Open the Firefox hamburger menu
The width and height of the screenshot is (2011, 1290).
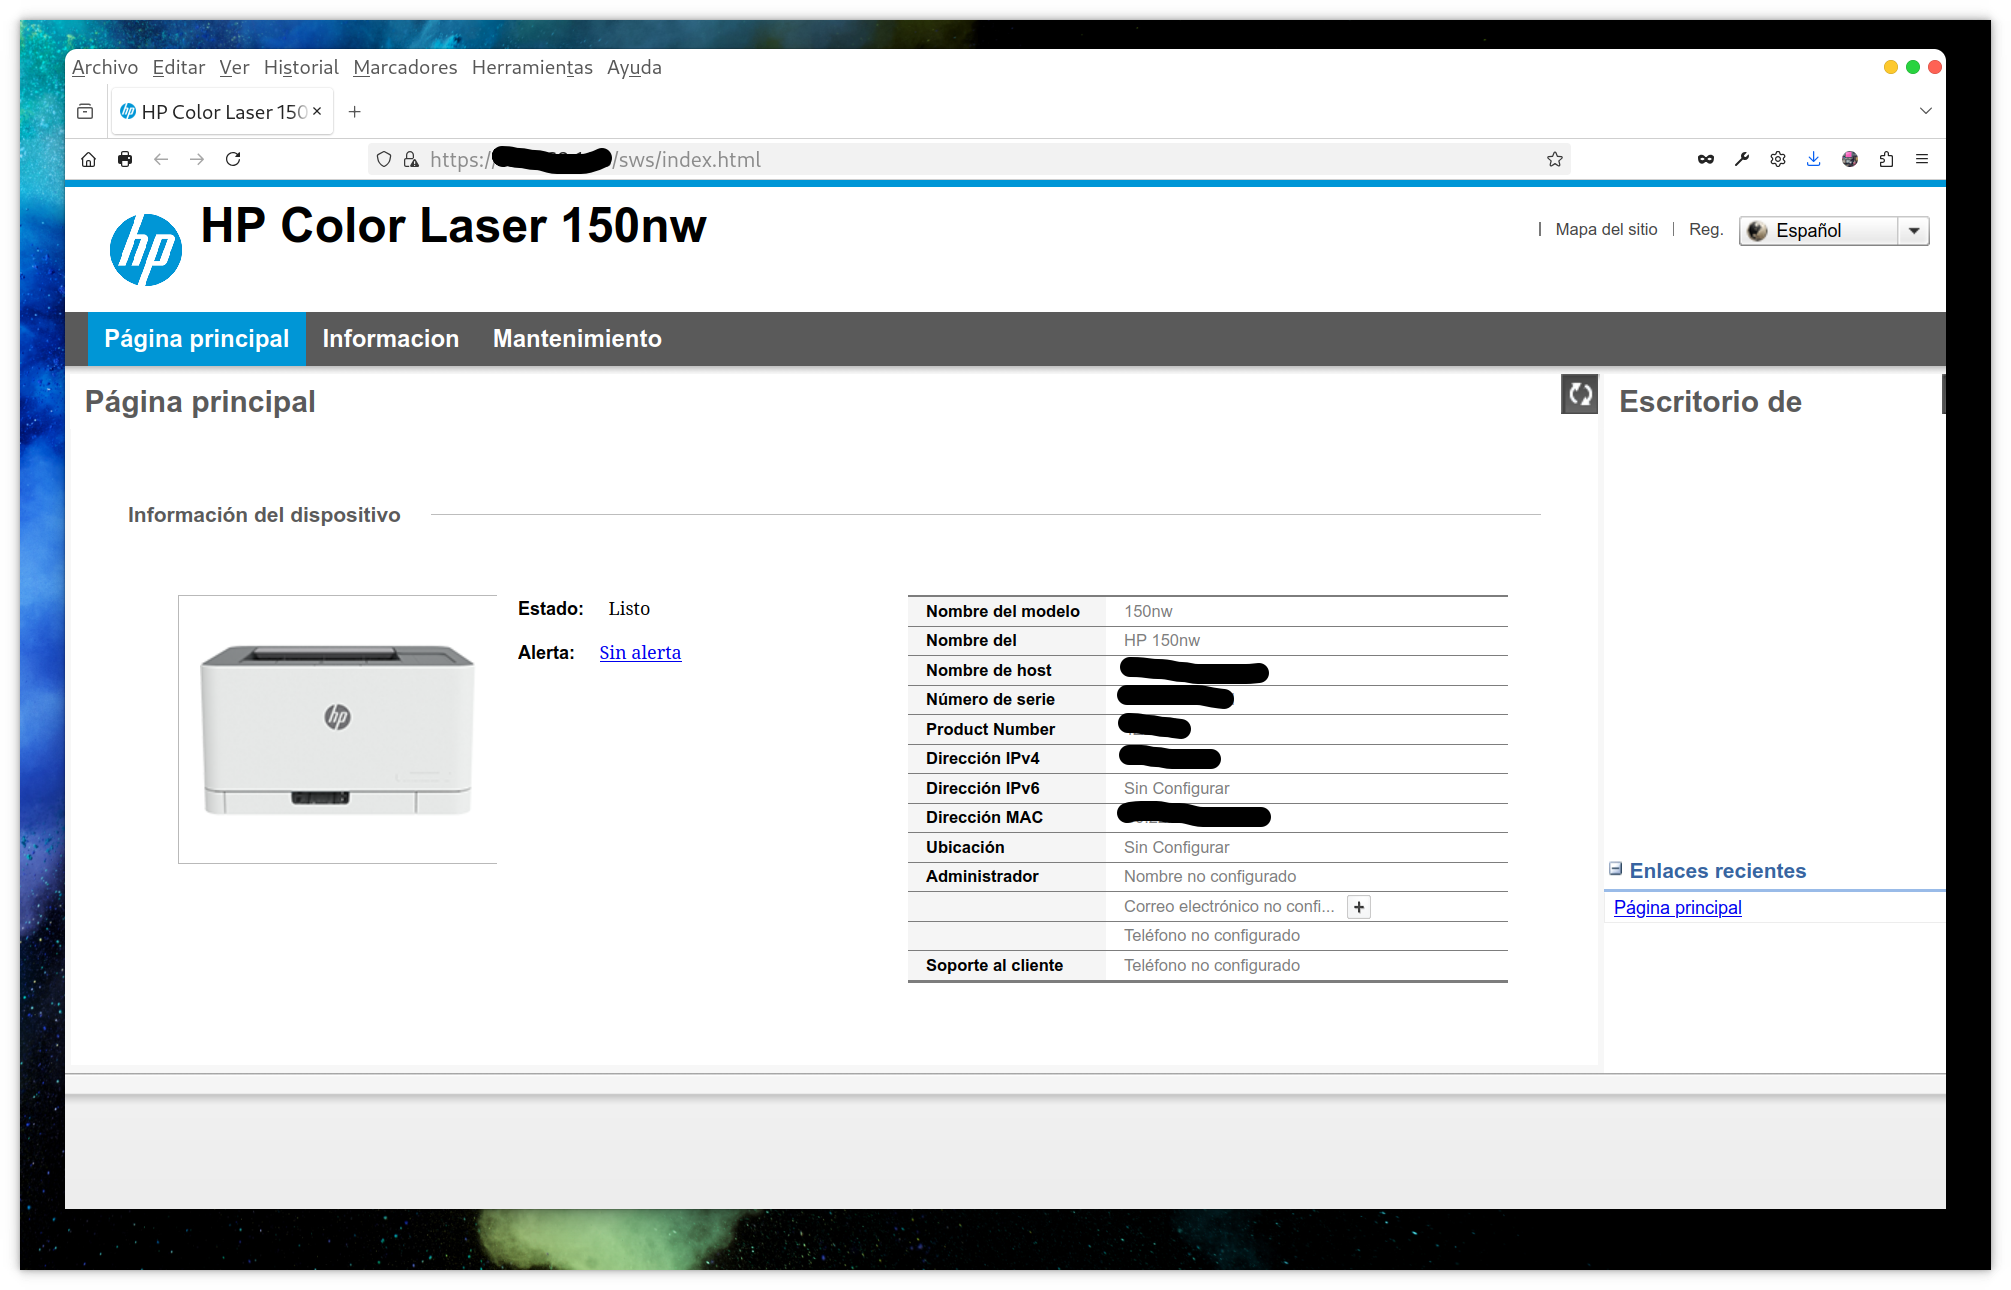[x=1922, y=159]
